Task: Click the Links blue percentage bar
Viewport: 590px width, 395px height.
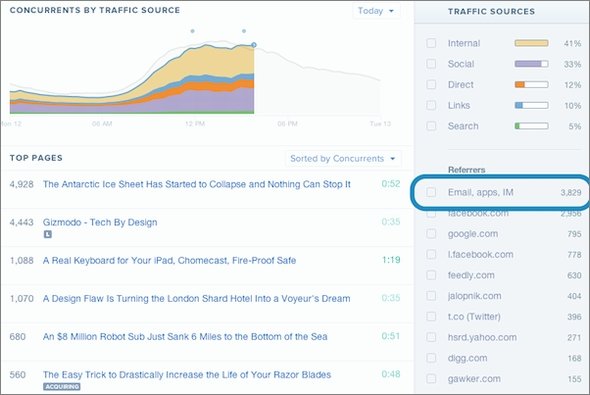Action: (x=531, y=105)
